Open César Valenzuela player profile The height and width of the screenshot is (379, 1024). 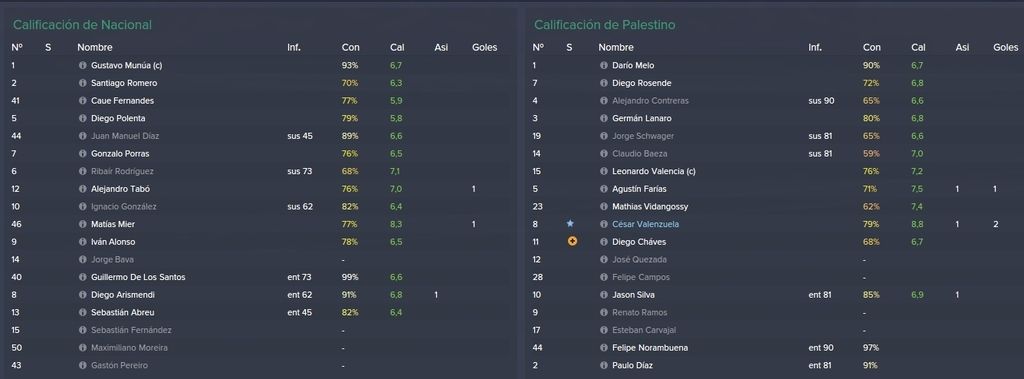pyautogui.click(x=645, y=224)
